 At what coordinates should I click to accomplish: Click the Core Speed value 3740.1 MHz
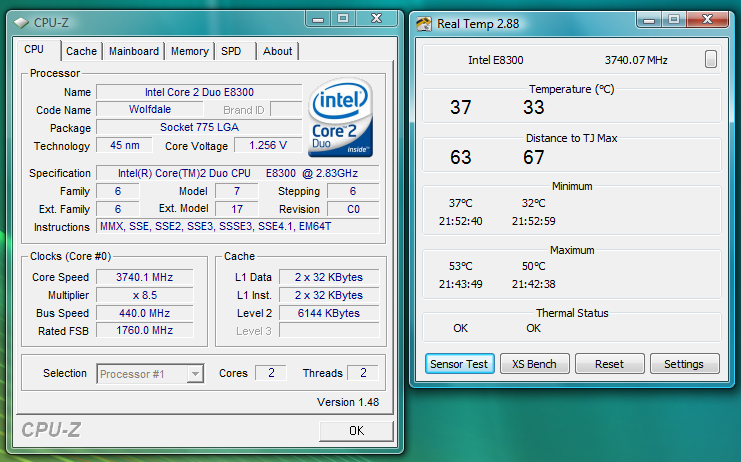click(x=145, y=277)
